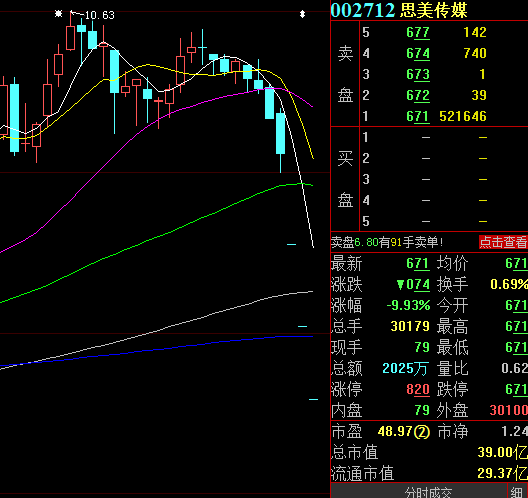Click the circled 2 icon beside 市盈
This screenshot has width=528, height=498.
point(422,432)
